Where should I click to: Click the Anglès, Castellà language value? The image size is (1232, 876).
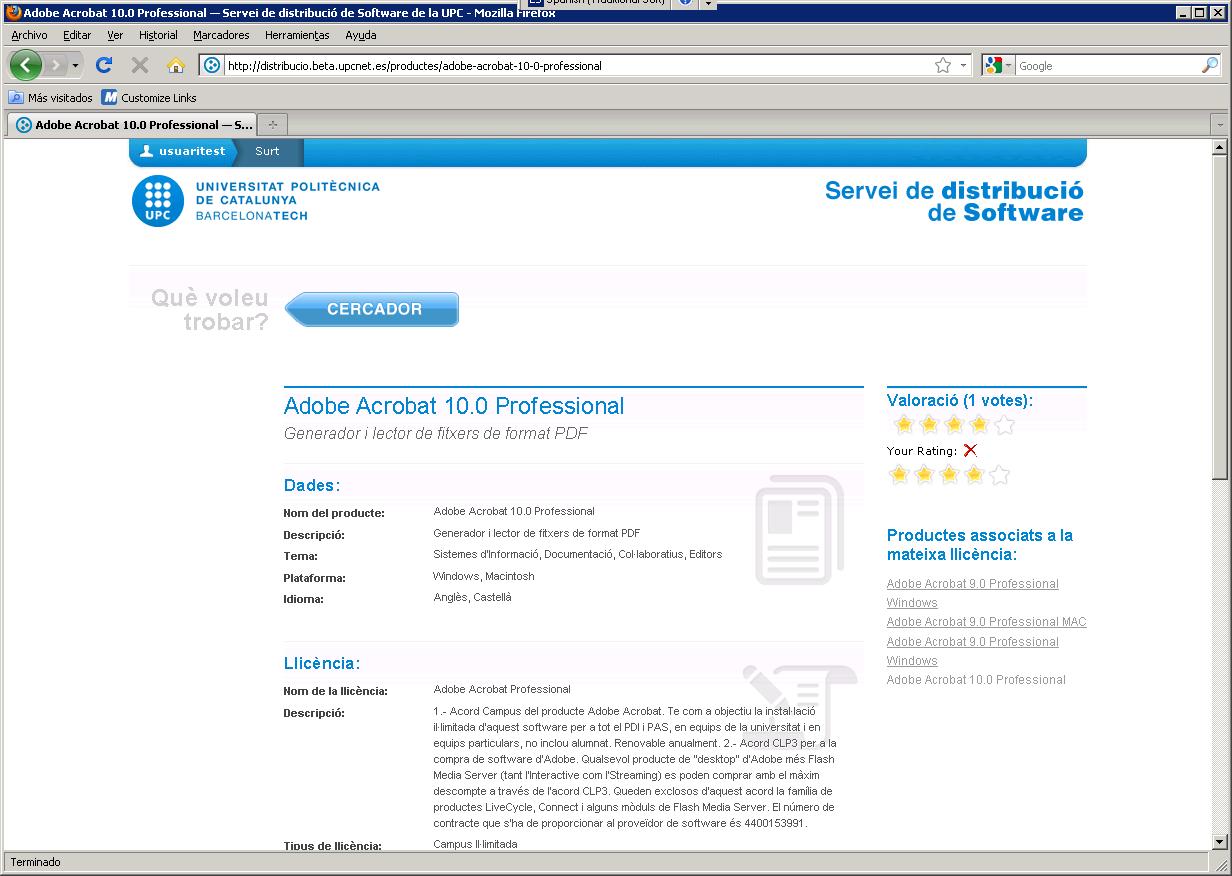tap(472, 598)
